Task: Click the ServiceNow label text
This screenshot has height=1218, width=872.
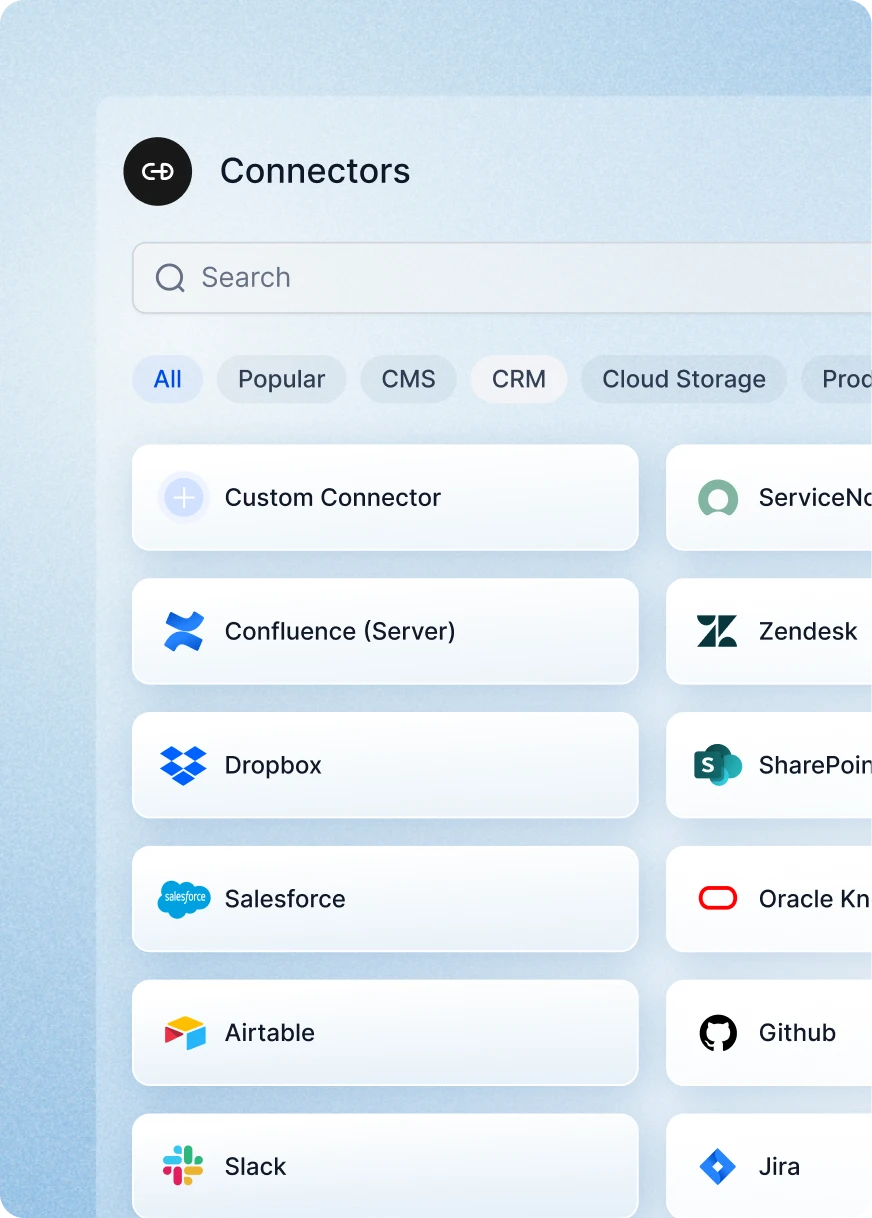Action: click(815, 498)
